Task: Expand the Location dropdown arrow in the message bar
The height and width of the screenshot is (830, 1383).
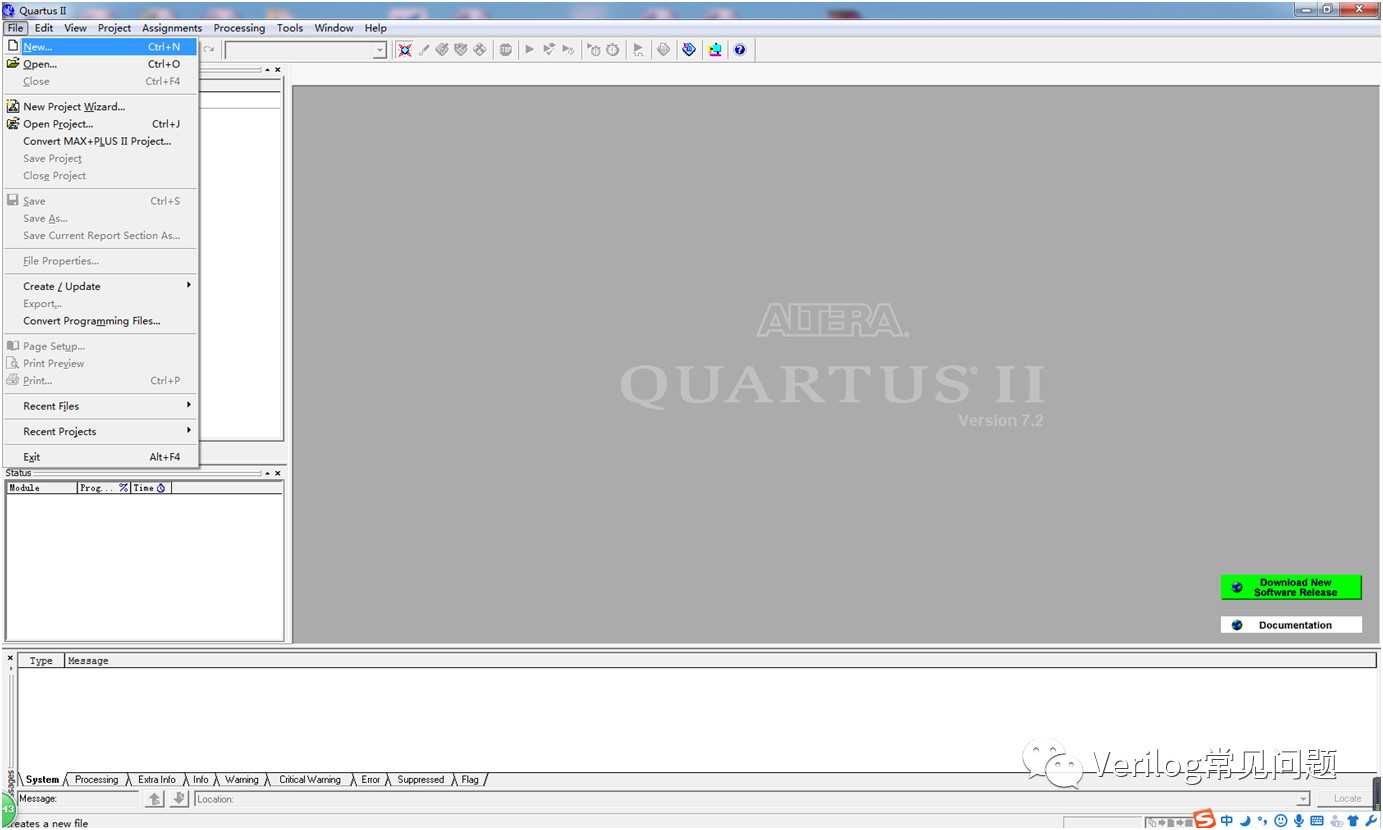Action: 1303,799
